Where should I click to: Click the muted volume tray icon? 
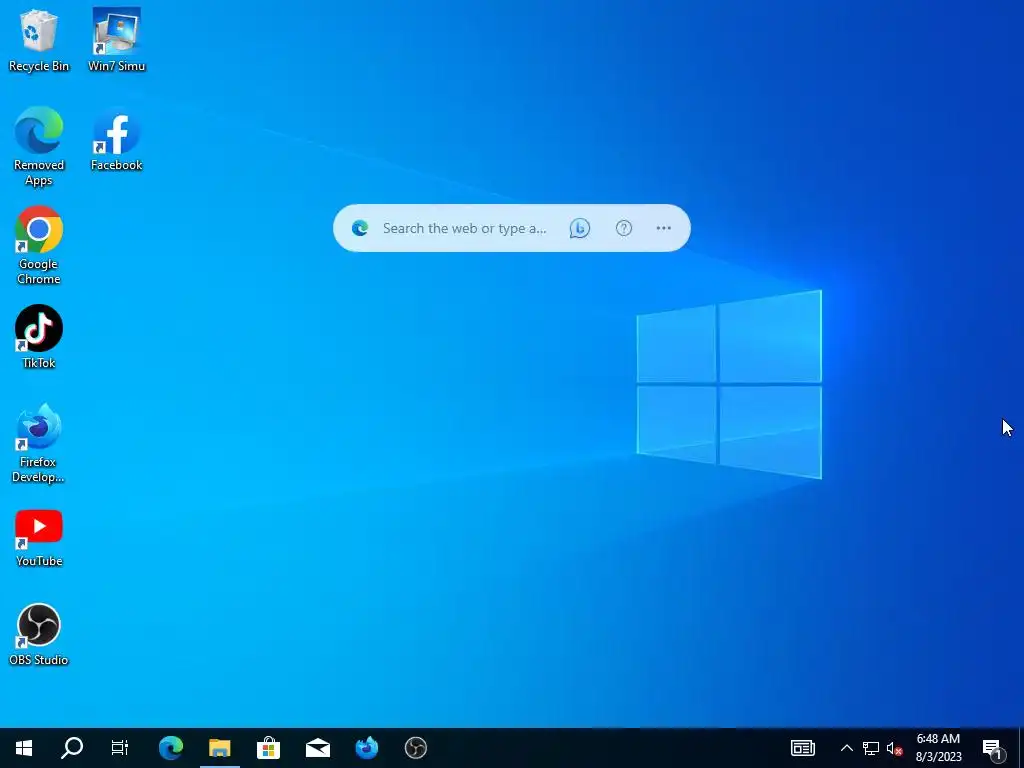pyautogui.click(x=895, y=748)
